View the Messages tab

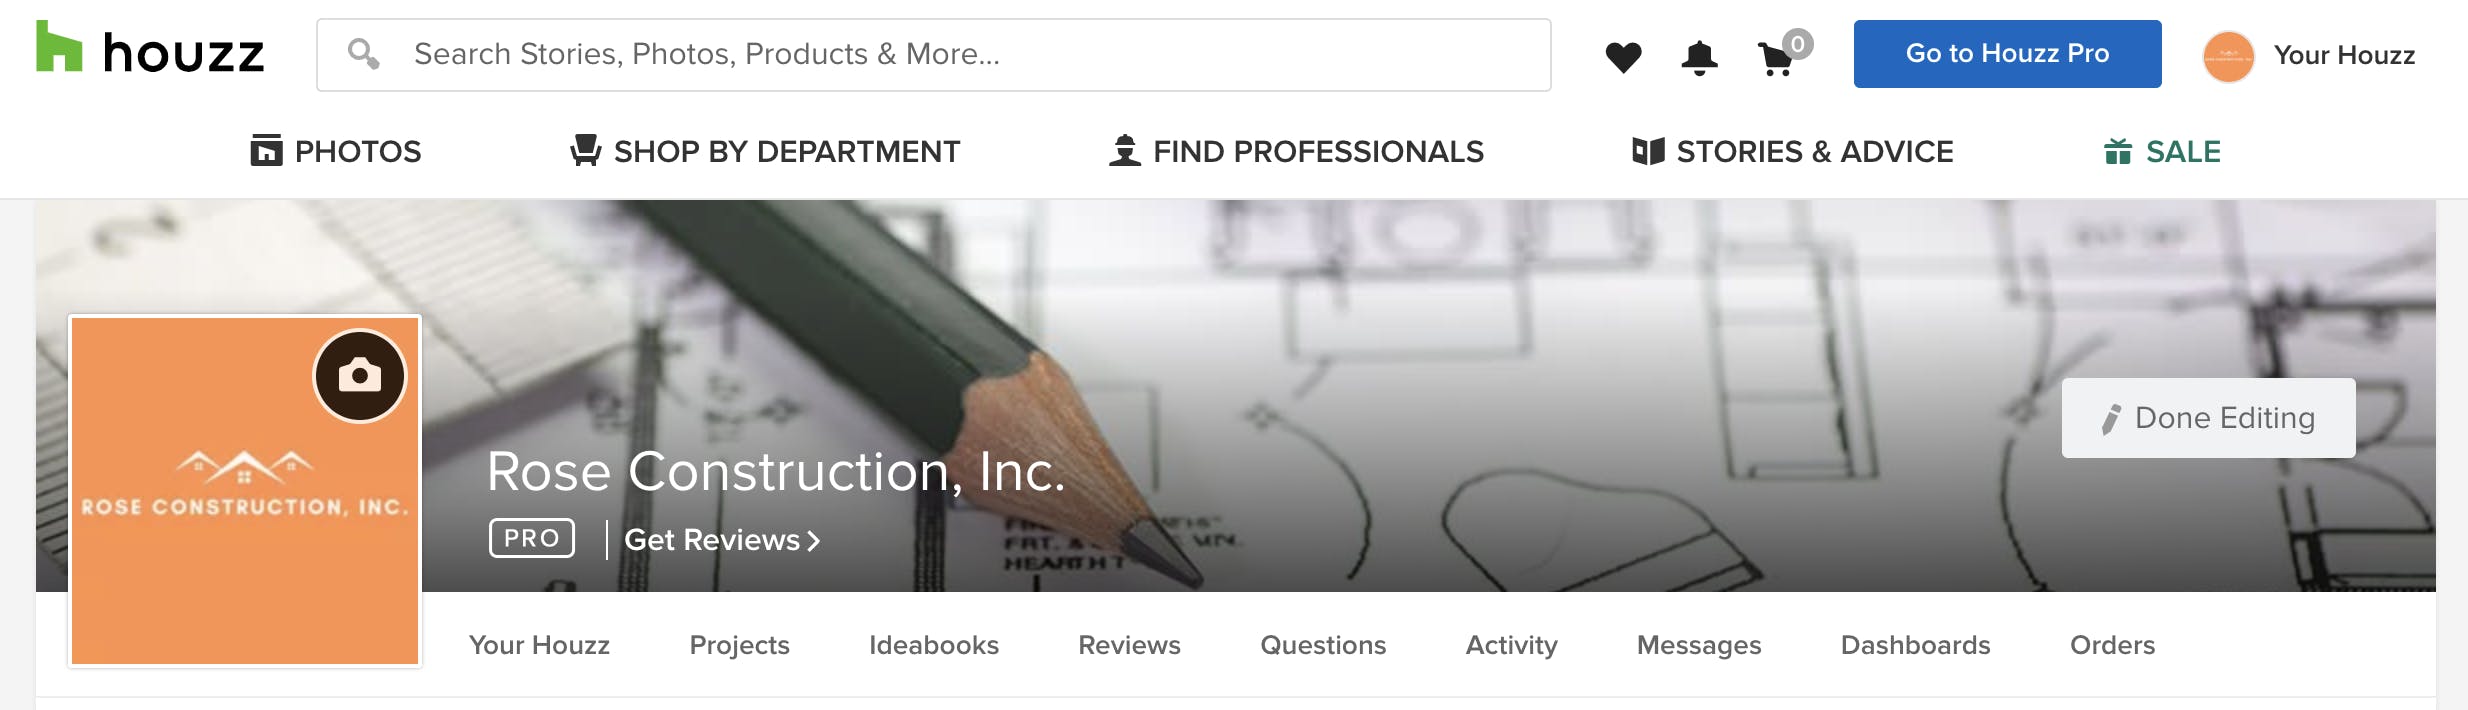click(x=1698, y=645)
